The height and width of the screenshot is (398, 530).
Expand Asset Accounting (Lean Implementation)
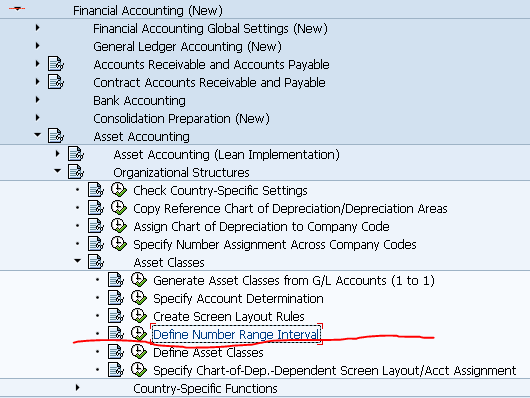57,154
